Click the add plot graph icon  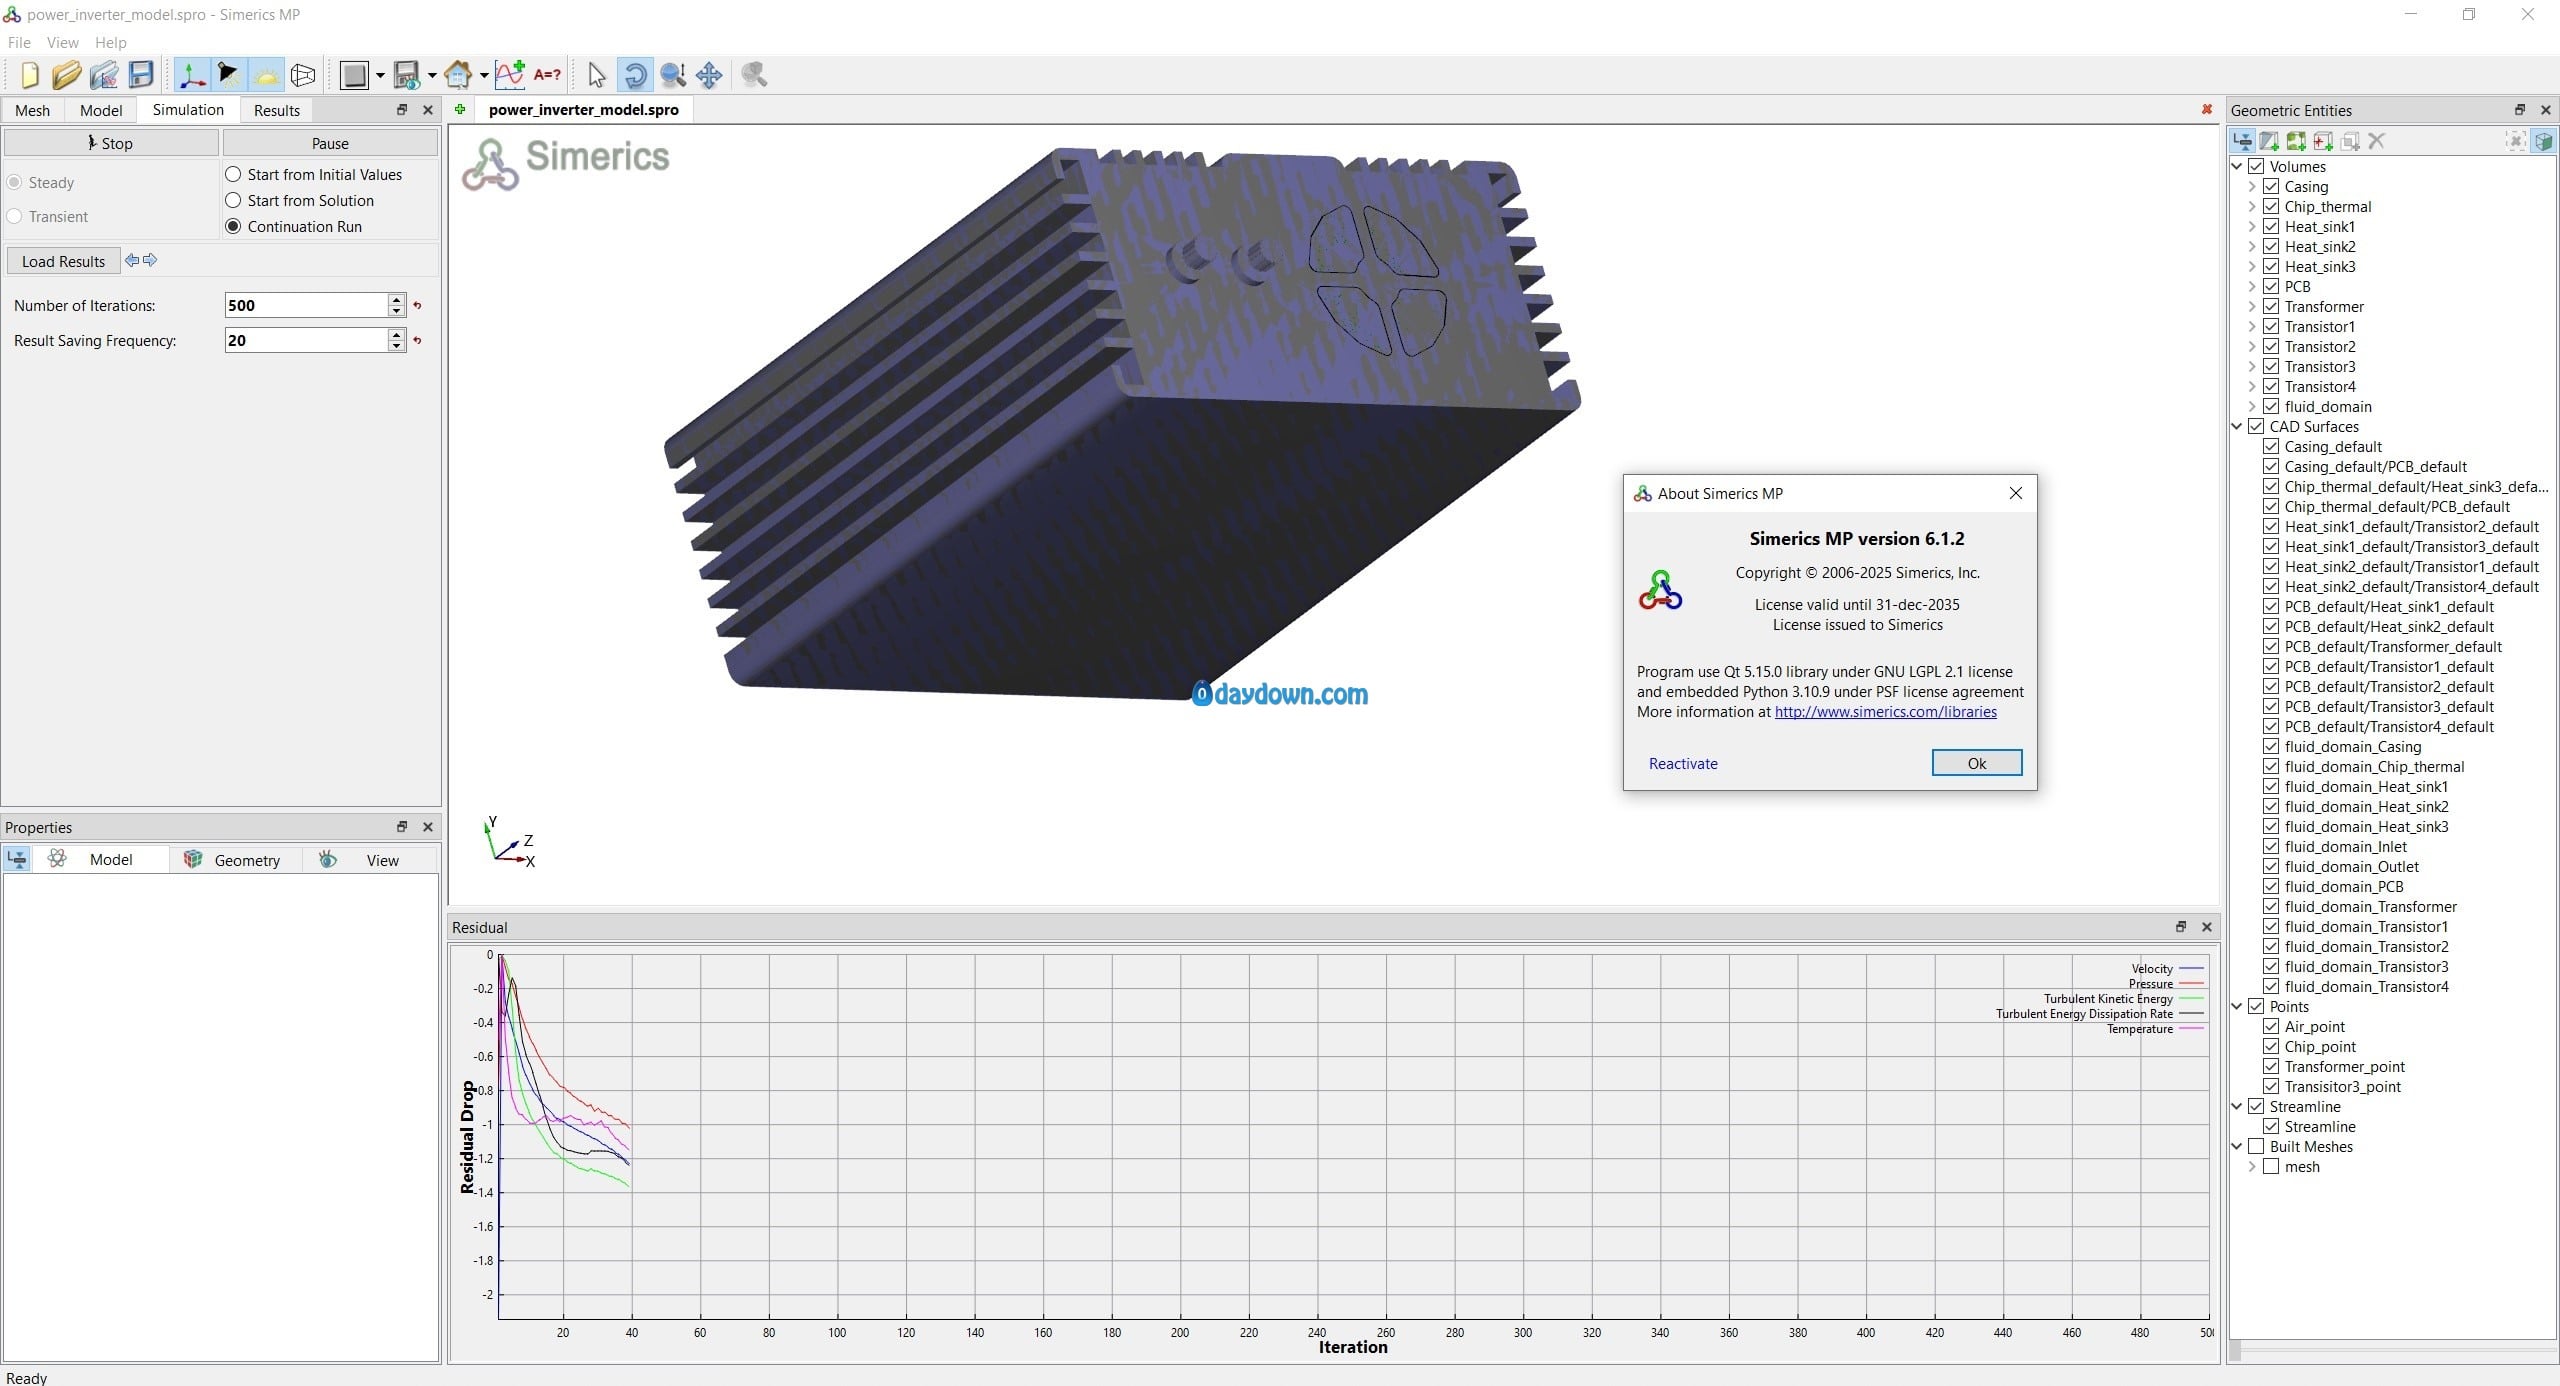coord(510,75)
